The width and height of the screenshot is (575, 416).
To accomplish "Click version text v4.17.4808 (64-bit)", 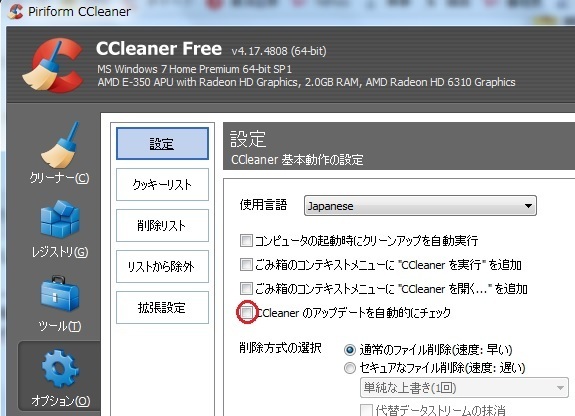I will pos(279,51).
